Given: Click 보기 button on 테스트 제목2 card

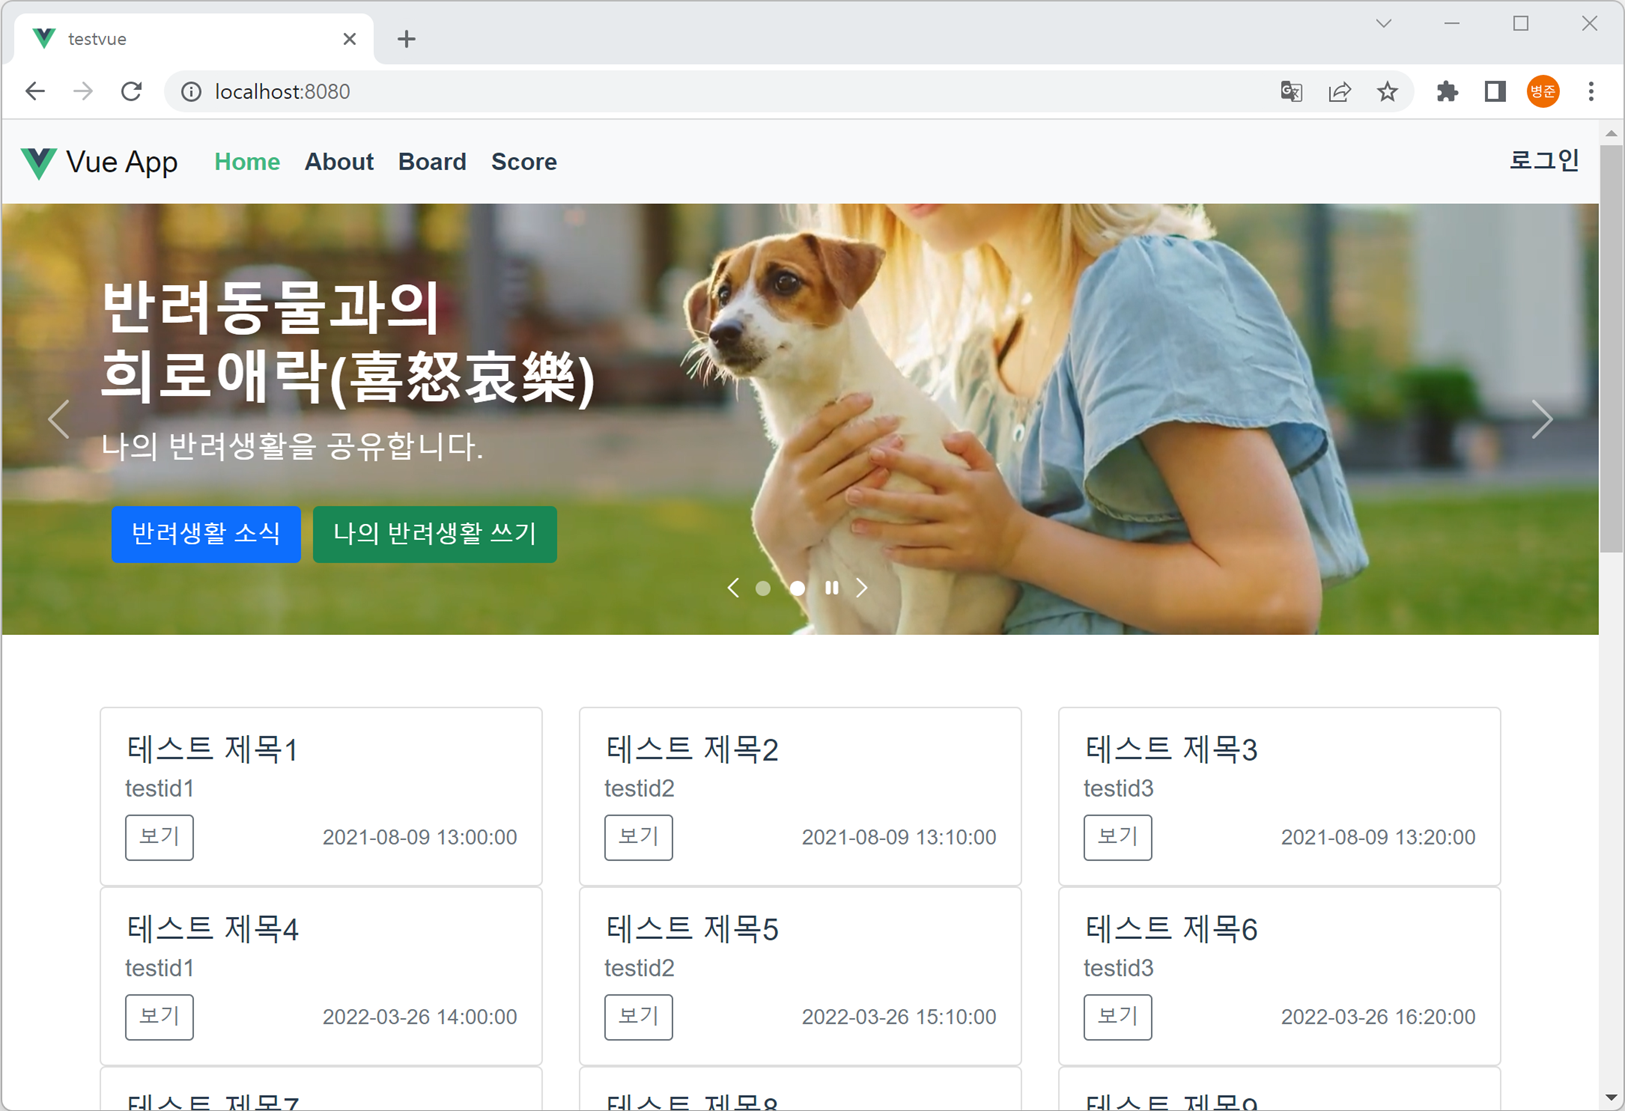Looking at the screenshot, I should (638, 837).
